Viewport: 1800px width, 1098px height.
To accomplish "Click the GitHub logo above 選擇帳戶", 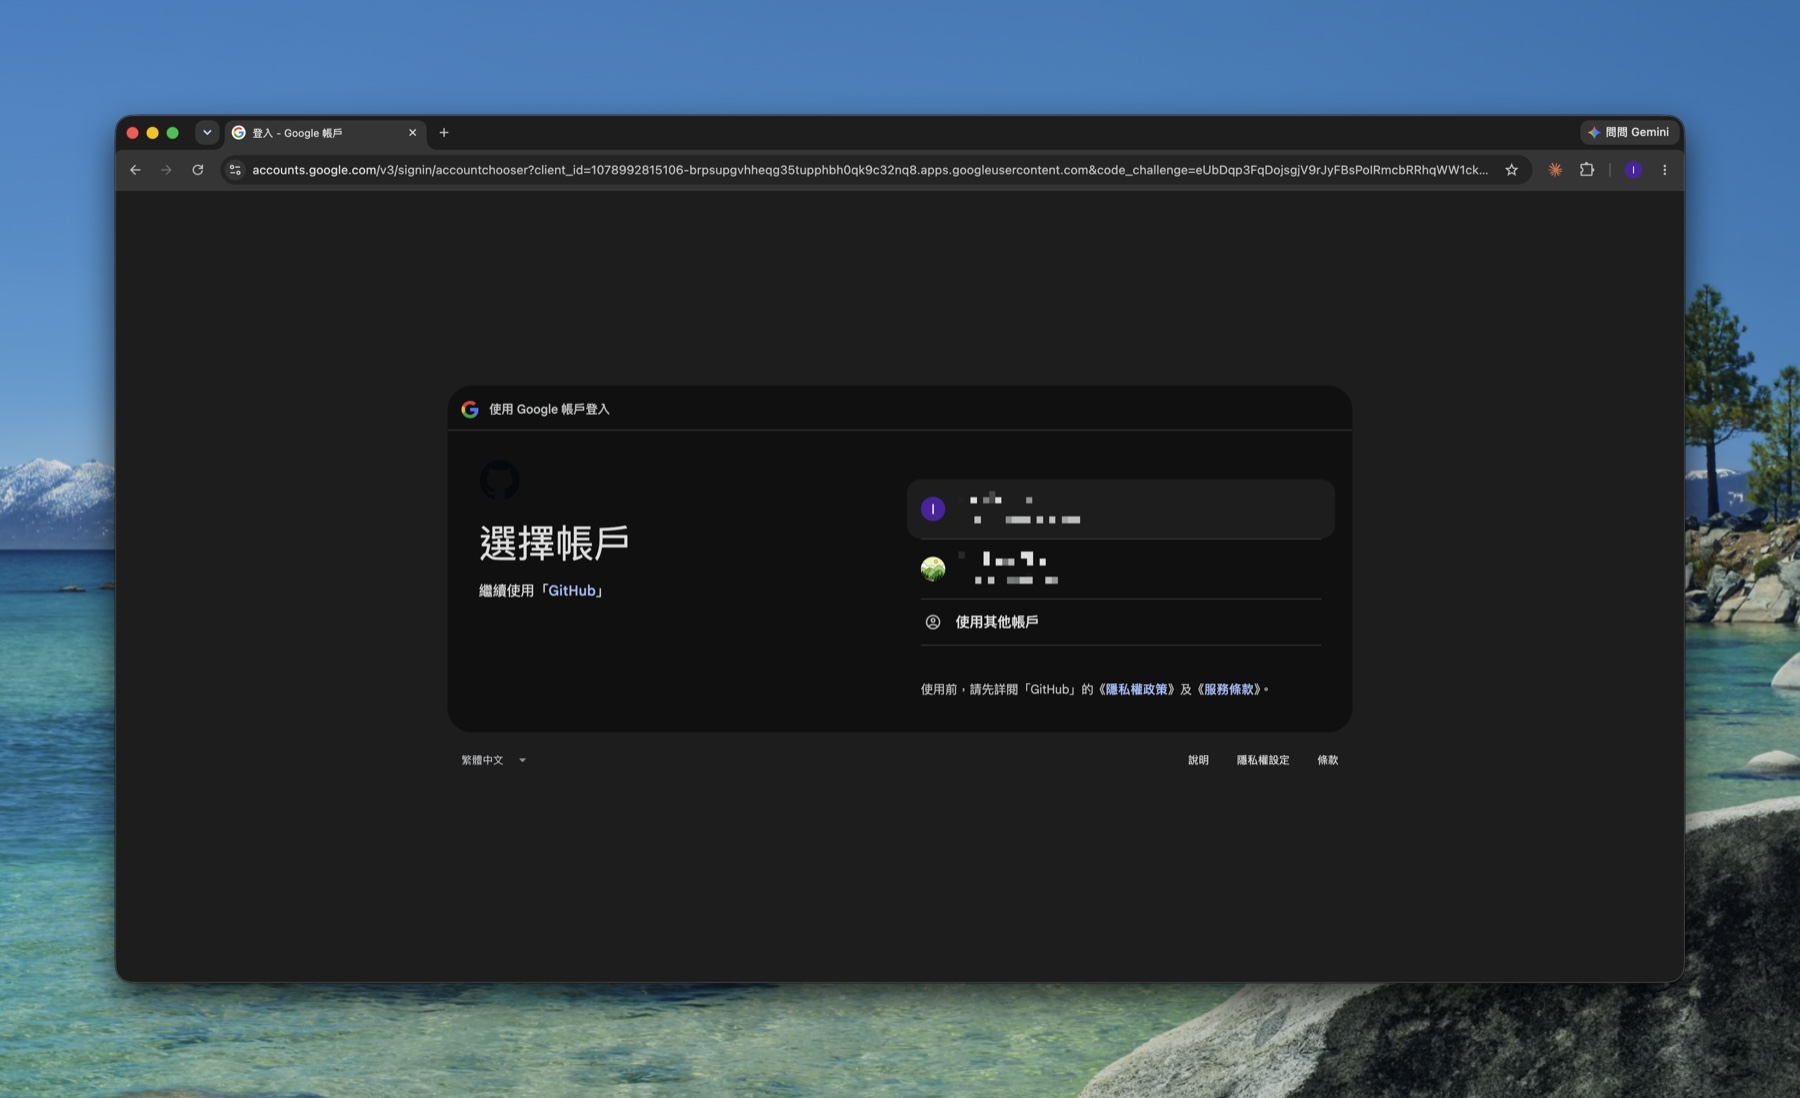I will (x=499, y=480).
